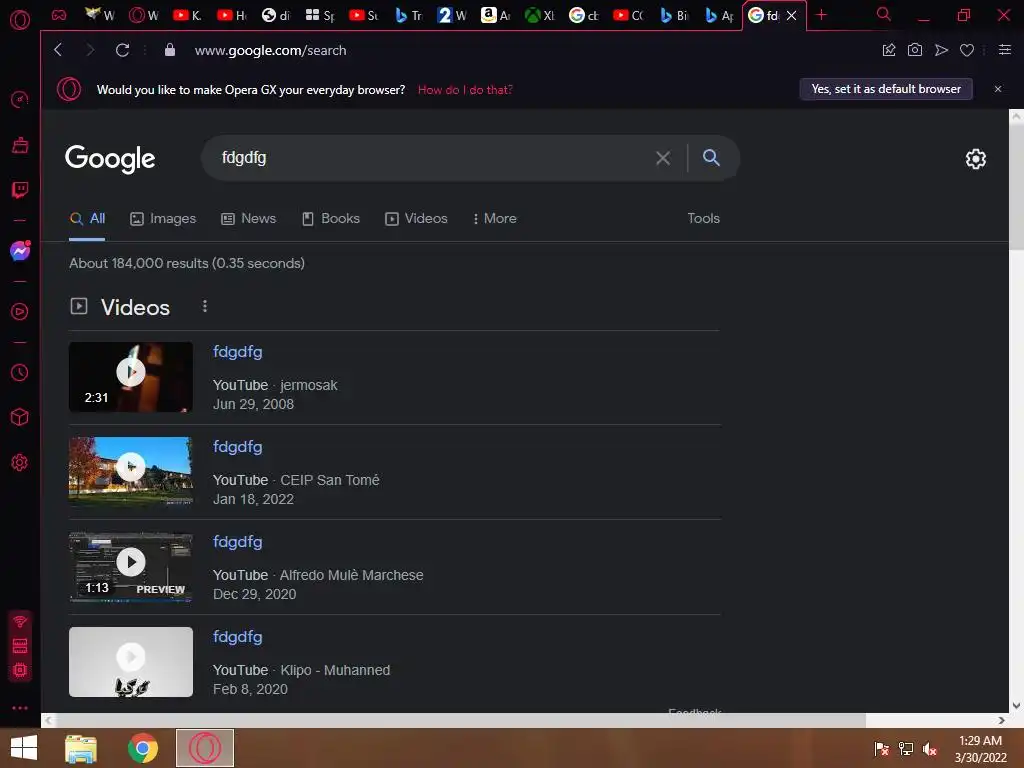Image resolution: width=1024 pixels, height=768 pixels.
Task: Play the jermosak video thumbnail
Action: pos(131,377)
